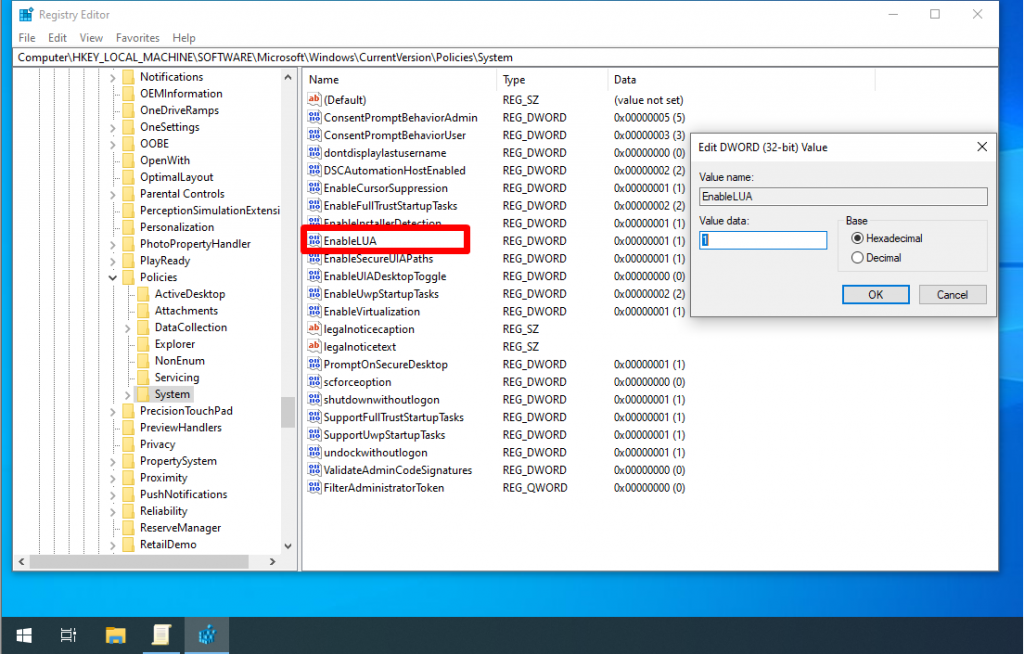The image size is (1024, 654).
Task: Click the Registry Editor icon in taskbar
Action: (208, 635)
